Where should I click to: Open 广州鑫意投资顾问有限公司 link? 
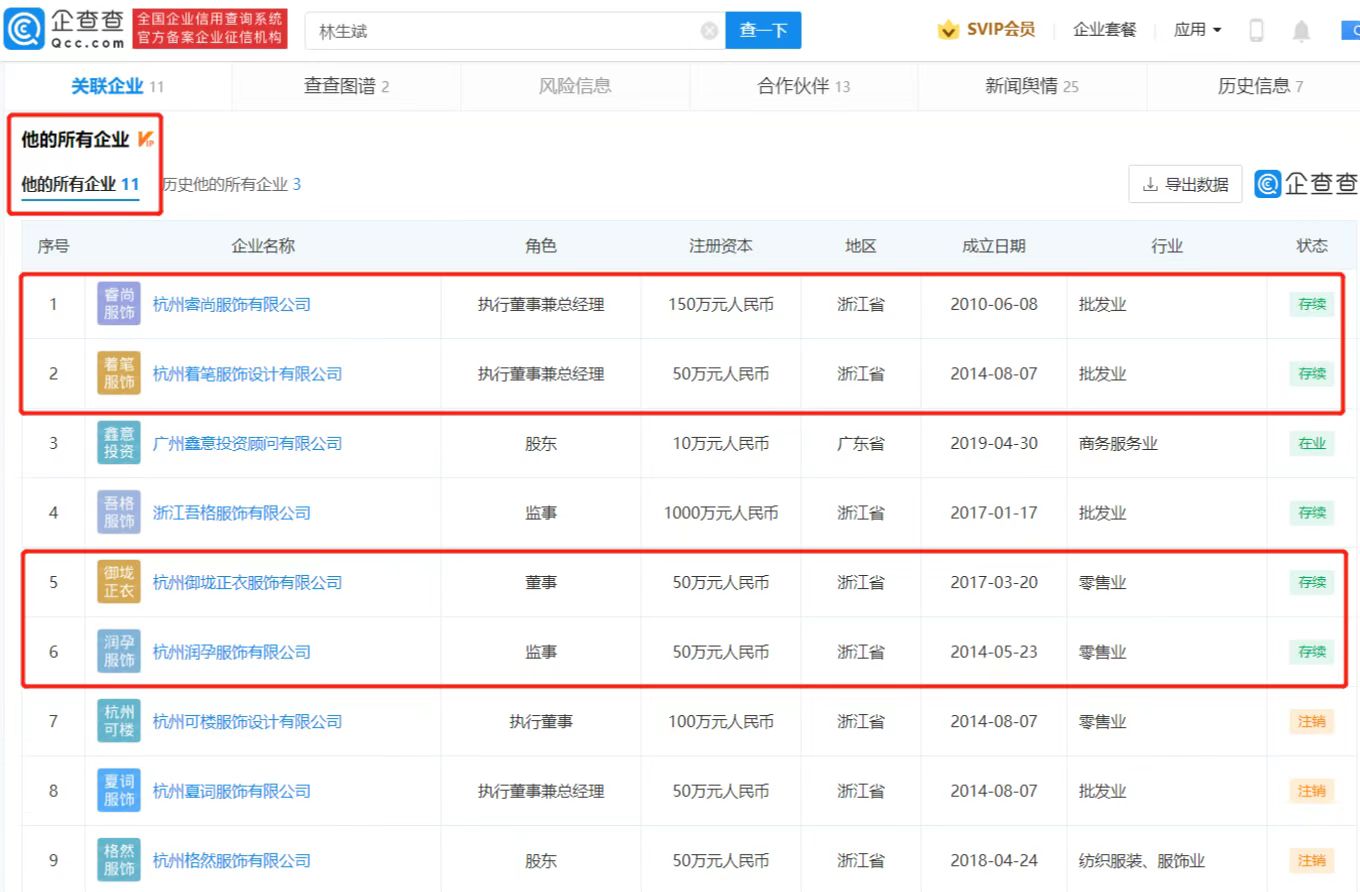pyautogui.click(x=247, y=443)
